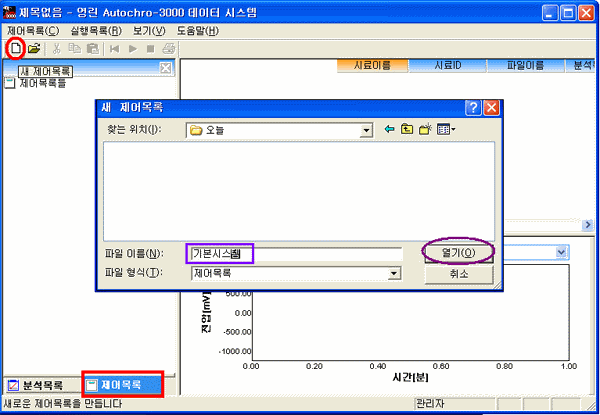Create a new folder in dialog
The width and height of the screenshot is (600, 415).
(425, 130)
